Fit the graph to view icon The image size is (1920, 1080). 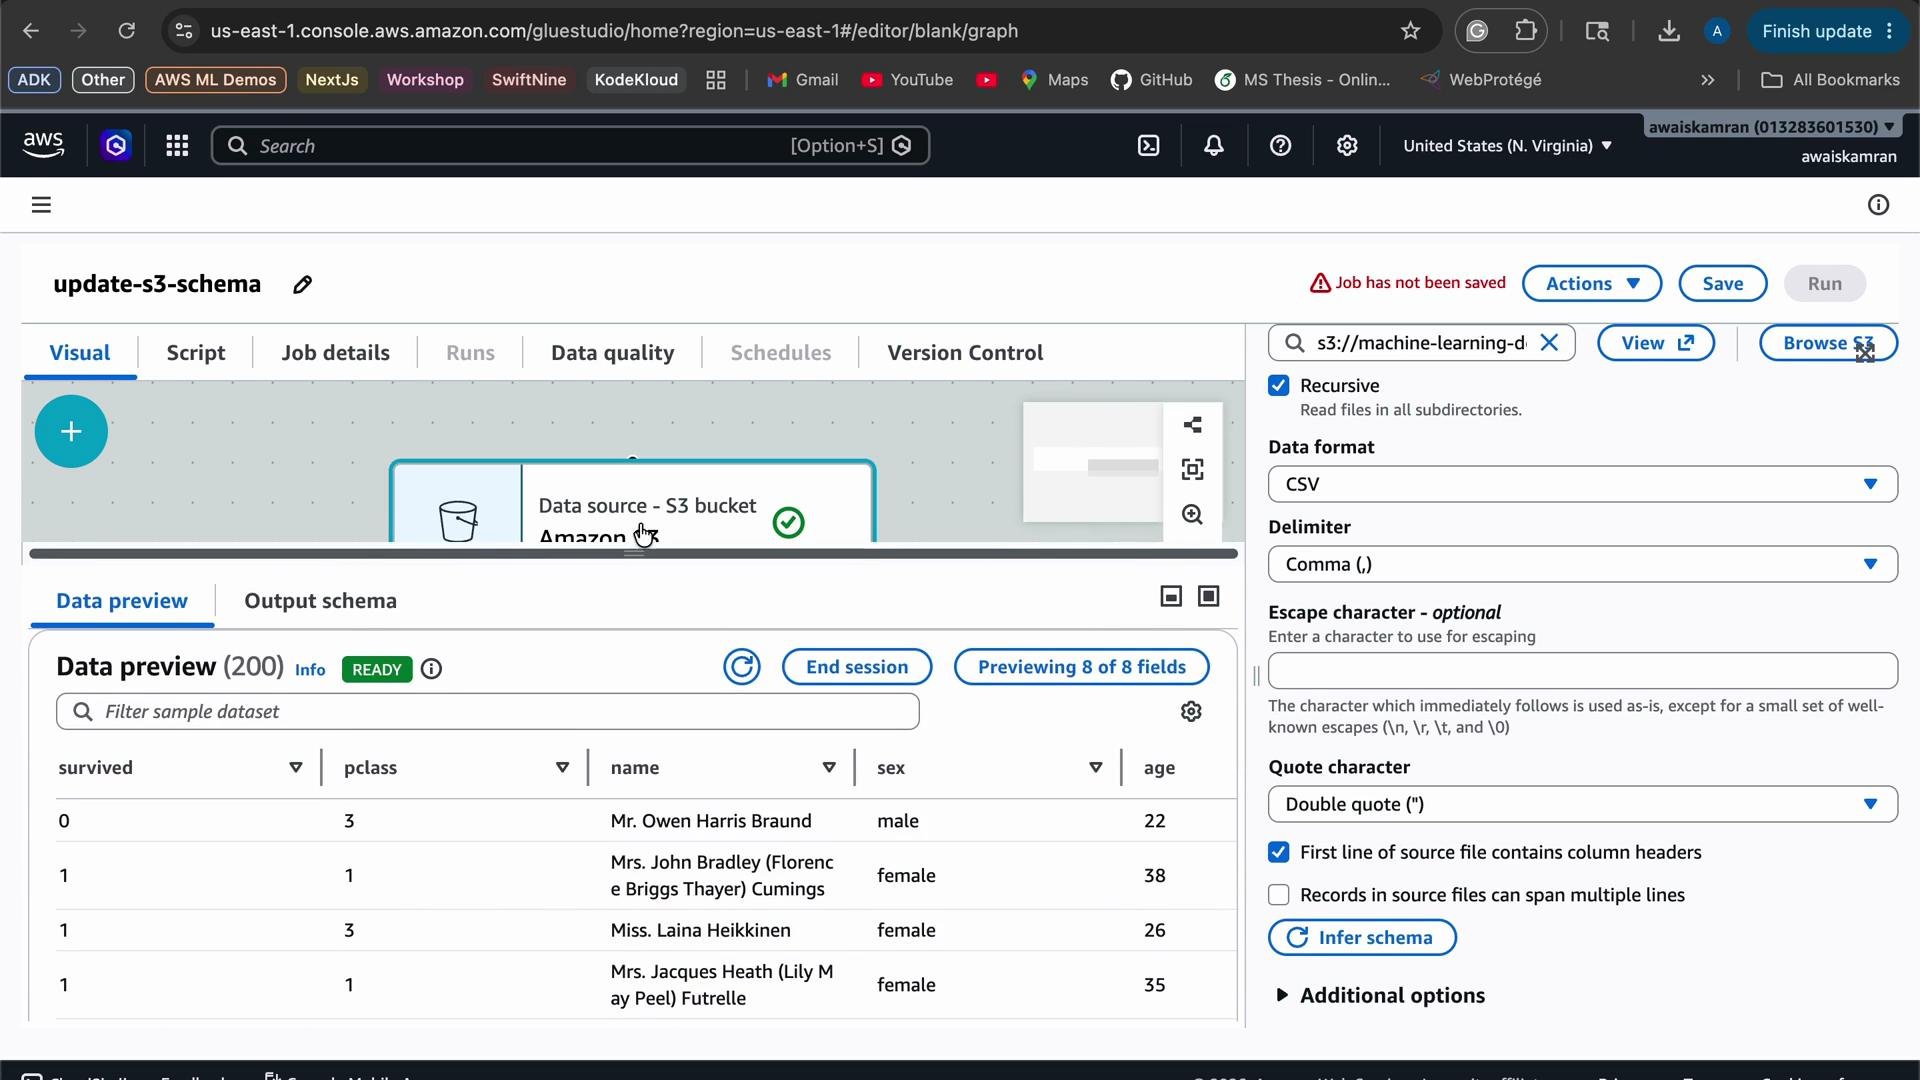[x=1192, y=469]
